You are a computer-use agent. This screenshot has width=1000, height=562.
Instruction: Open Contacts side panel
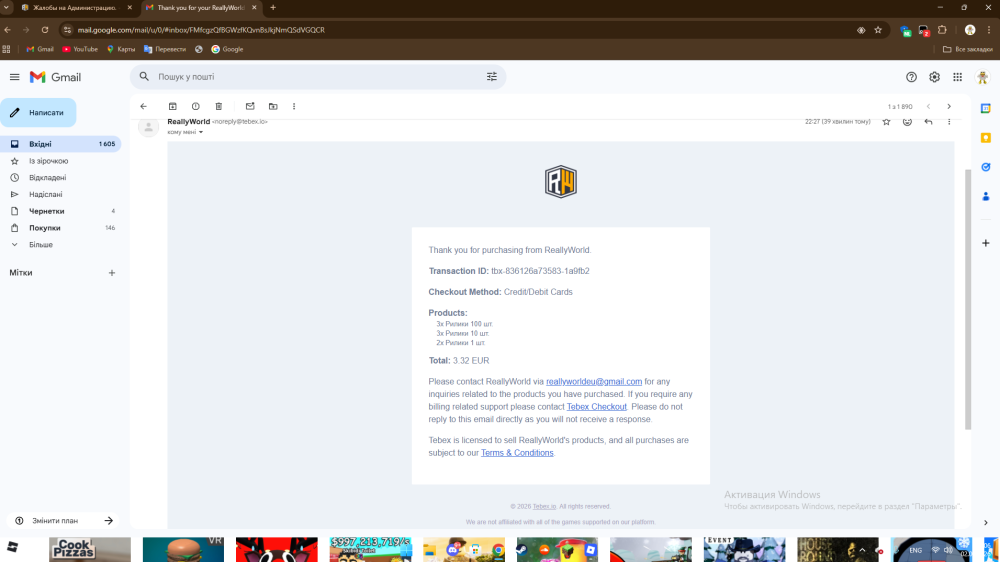pyautogui.click(x=986, y=196)
